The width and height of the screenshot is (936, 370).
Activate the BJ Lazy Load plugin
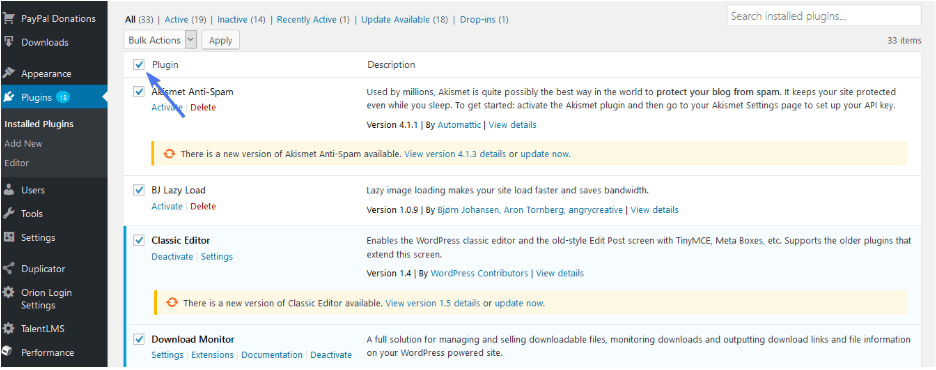(x=167, y=206)
